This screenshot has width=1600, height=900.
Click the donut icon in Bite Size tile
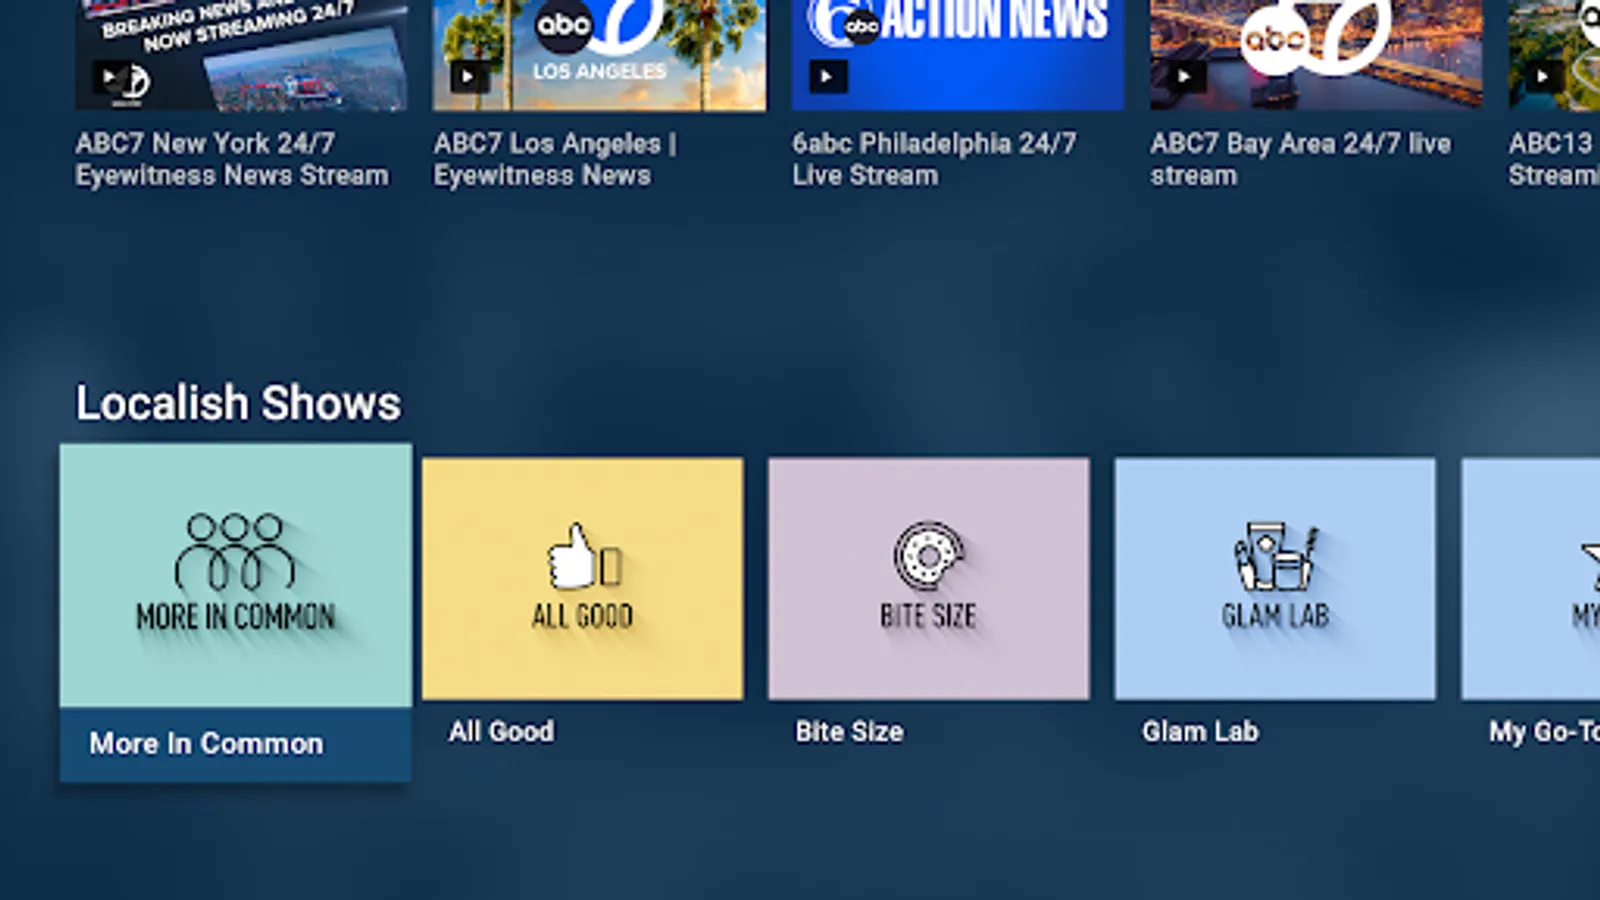coord(929,556)
